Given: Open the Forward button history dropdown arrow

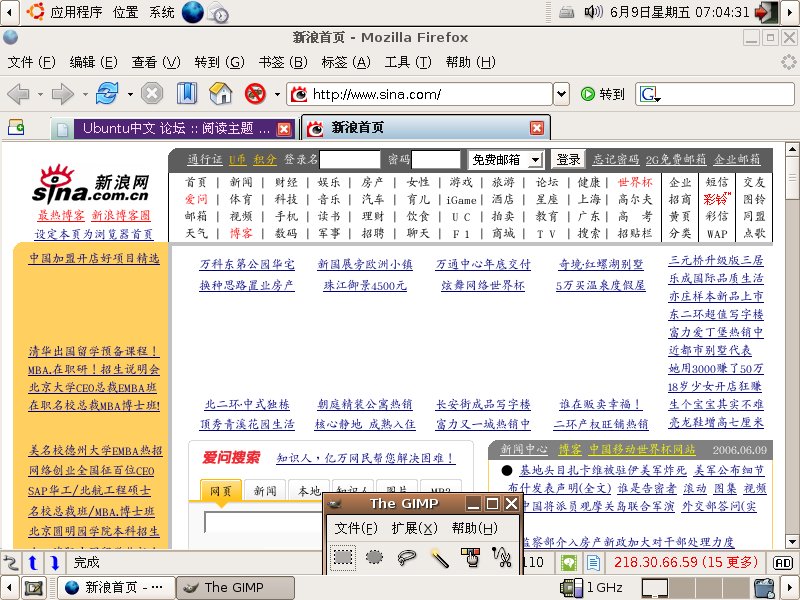Looking at the screenshot, I should click(85, 94).
